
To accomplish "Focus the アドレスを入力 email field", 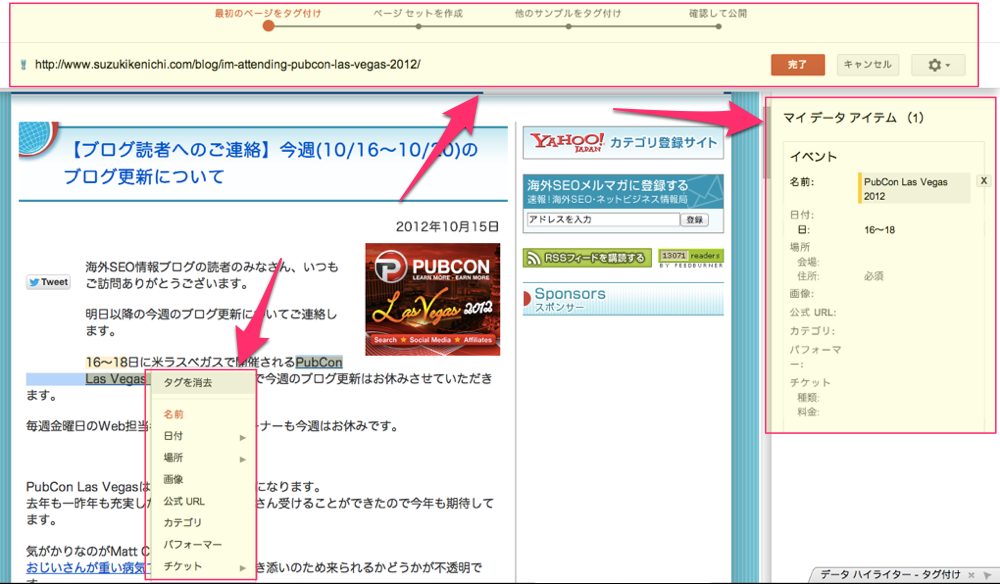I will (603, 219).
